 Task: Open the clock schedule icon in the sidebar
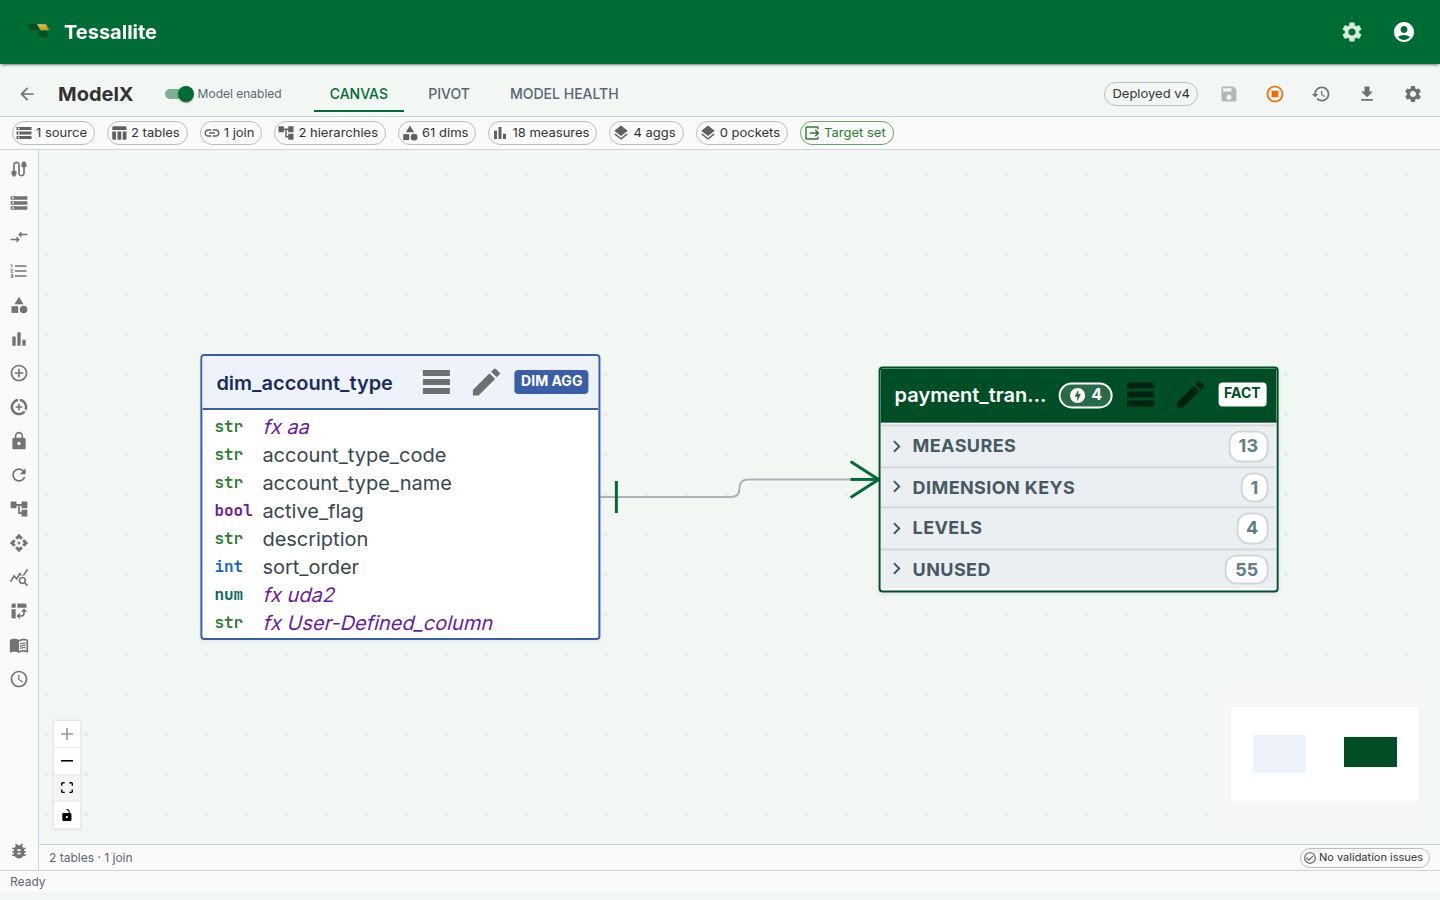[x=19, y=679]
